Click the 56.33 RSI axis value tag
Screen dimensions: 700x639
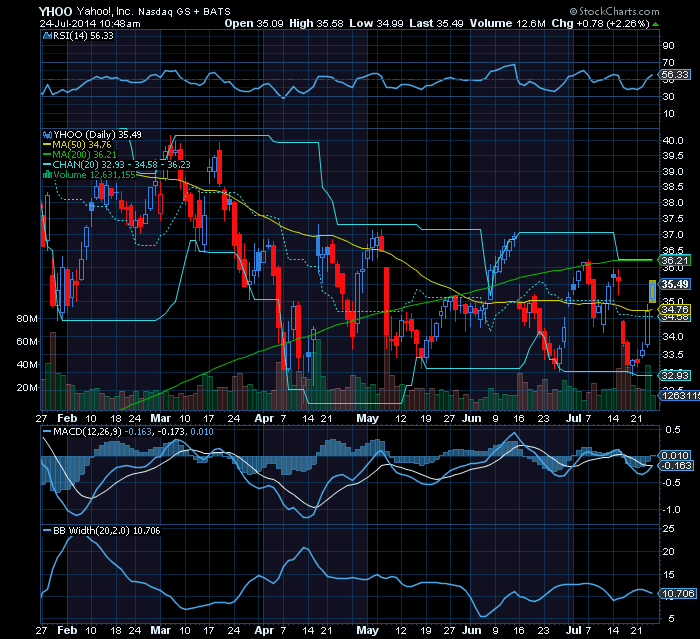(675, 75)
